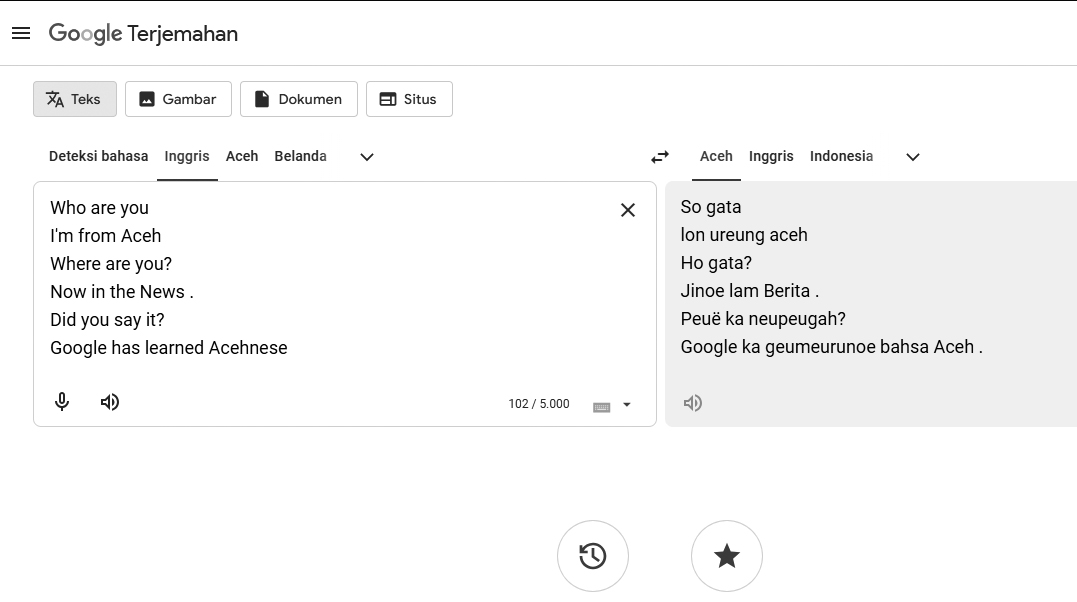Expand input tools dropdown arrow

coord(627,405)
